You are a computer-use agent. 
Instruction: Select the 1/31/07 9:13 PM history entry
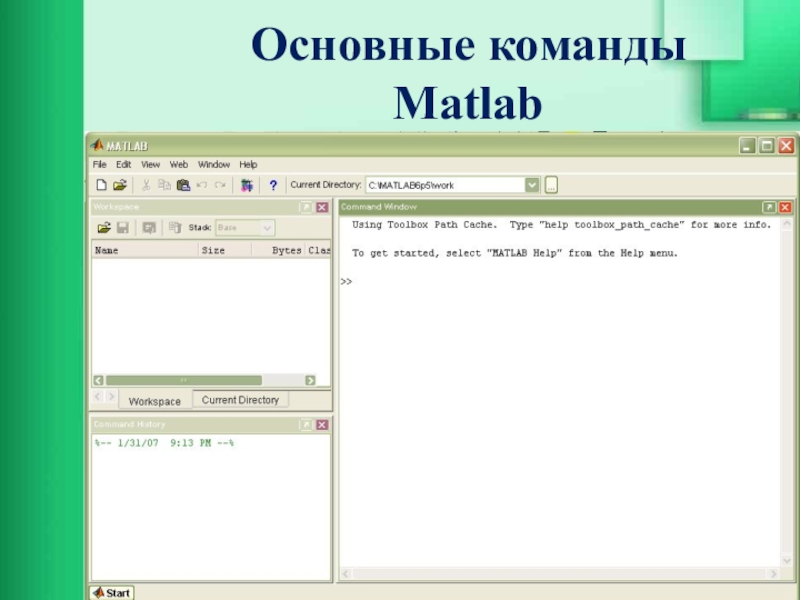pyautogui.click(x=164, y=443)
